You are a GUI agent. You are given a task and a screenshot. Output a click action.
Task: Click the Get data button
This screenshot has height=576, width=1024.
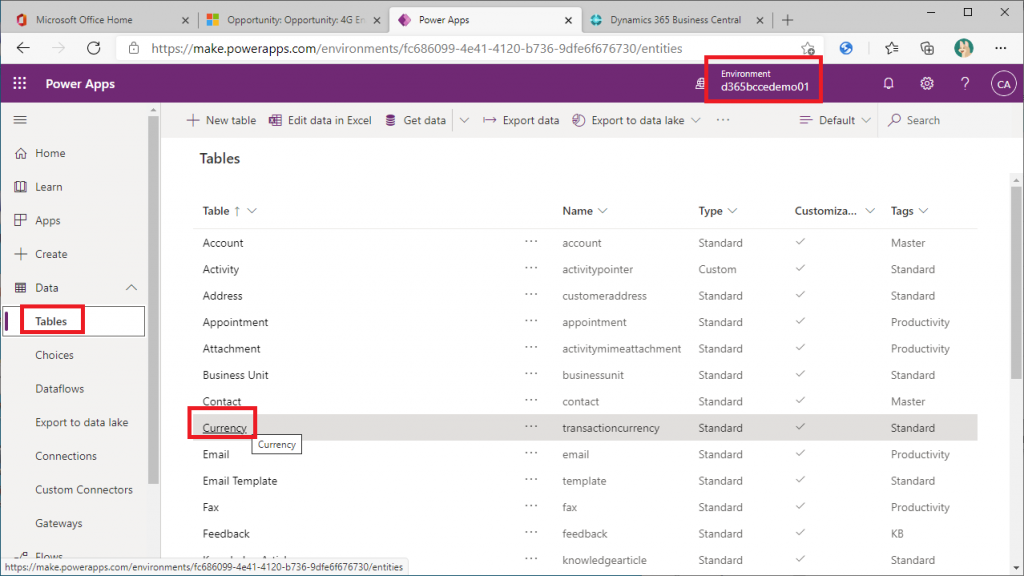(415, 120)
